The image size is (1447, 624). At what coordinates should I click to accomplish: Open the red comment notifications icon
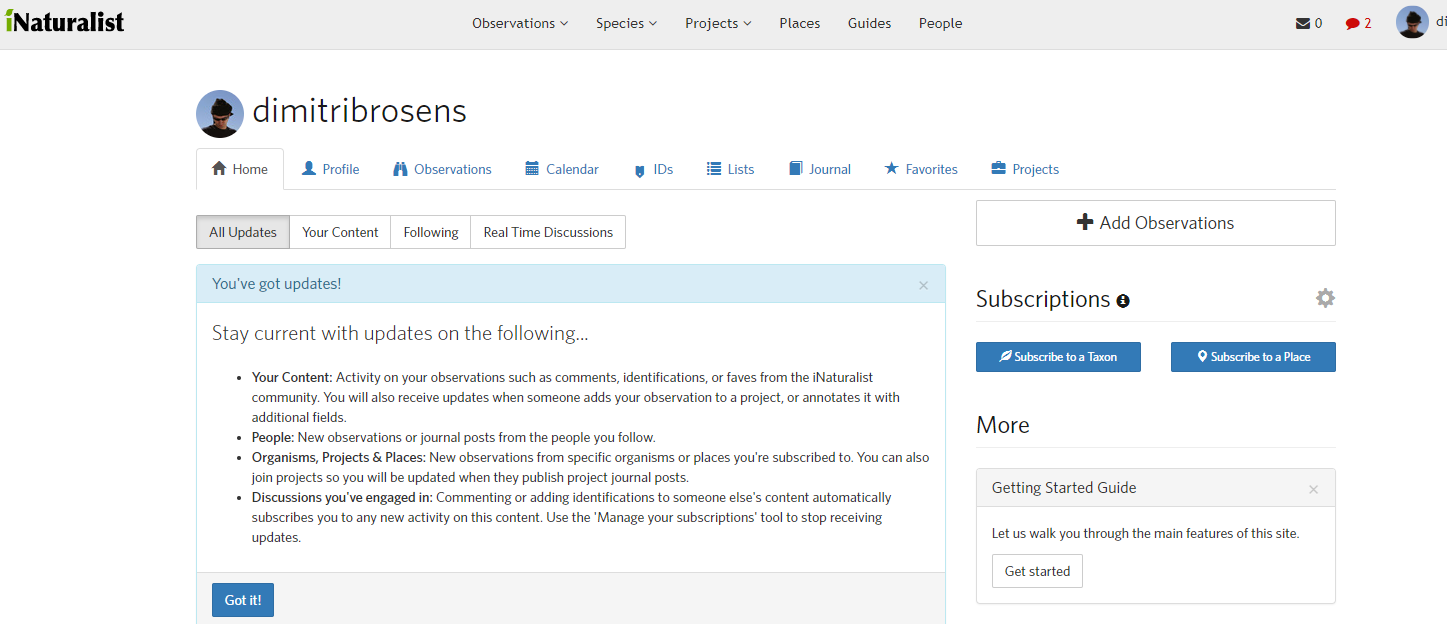click(x=1352, y=23)
